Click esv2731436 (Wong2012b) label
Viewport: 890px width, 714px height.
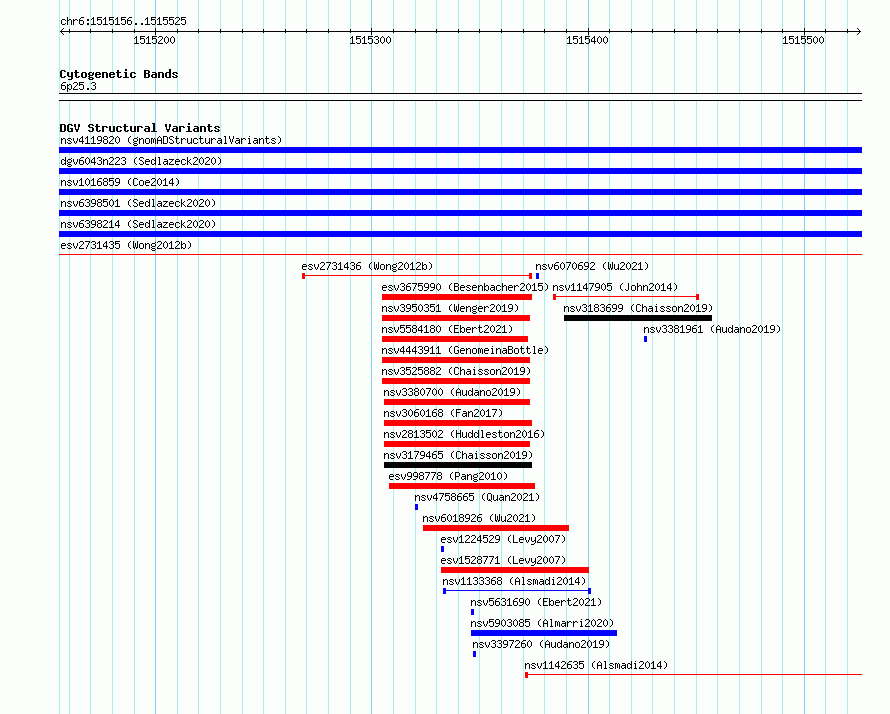[367, 266]
